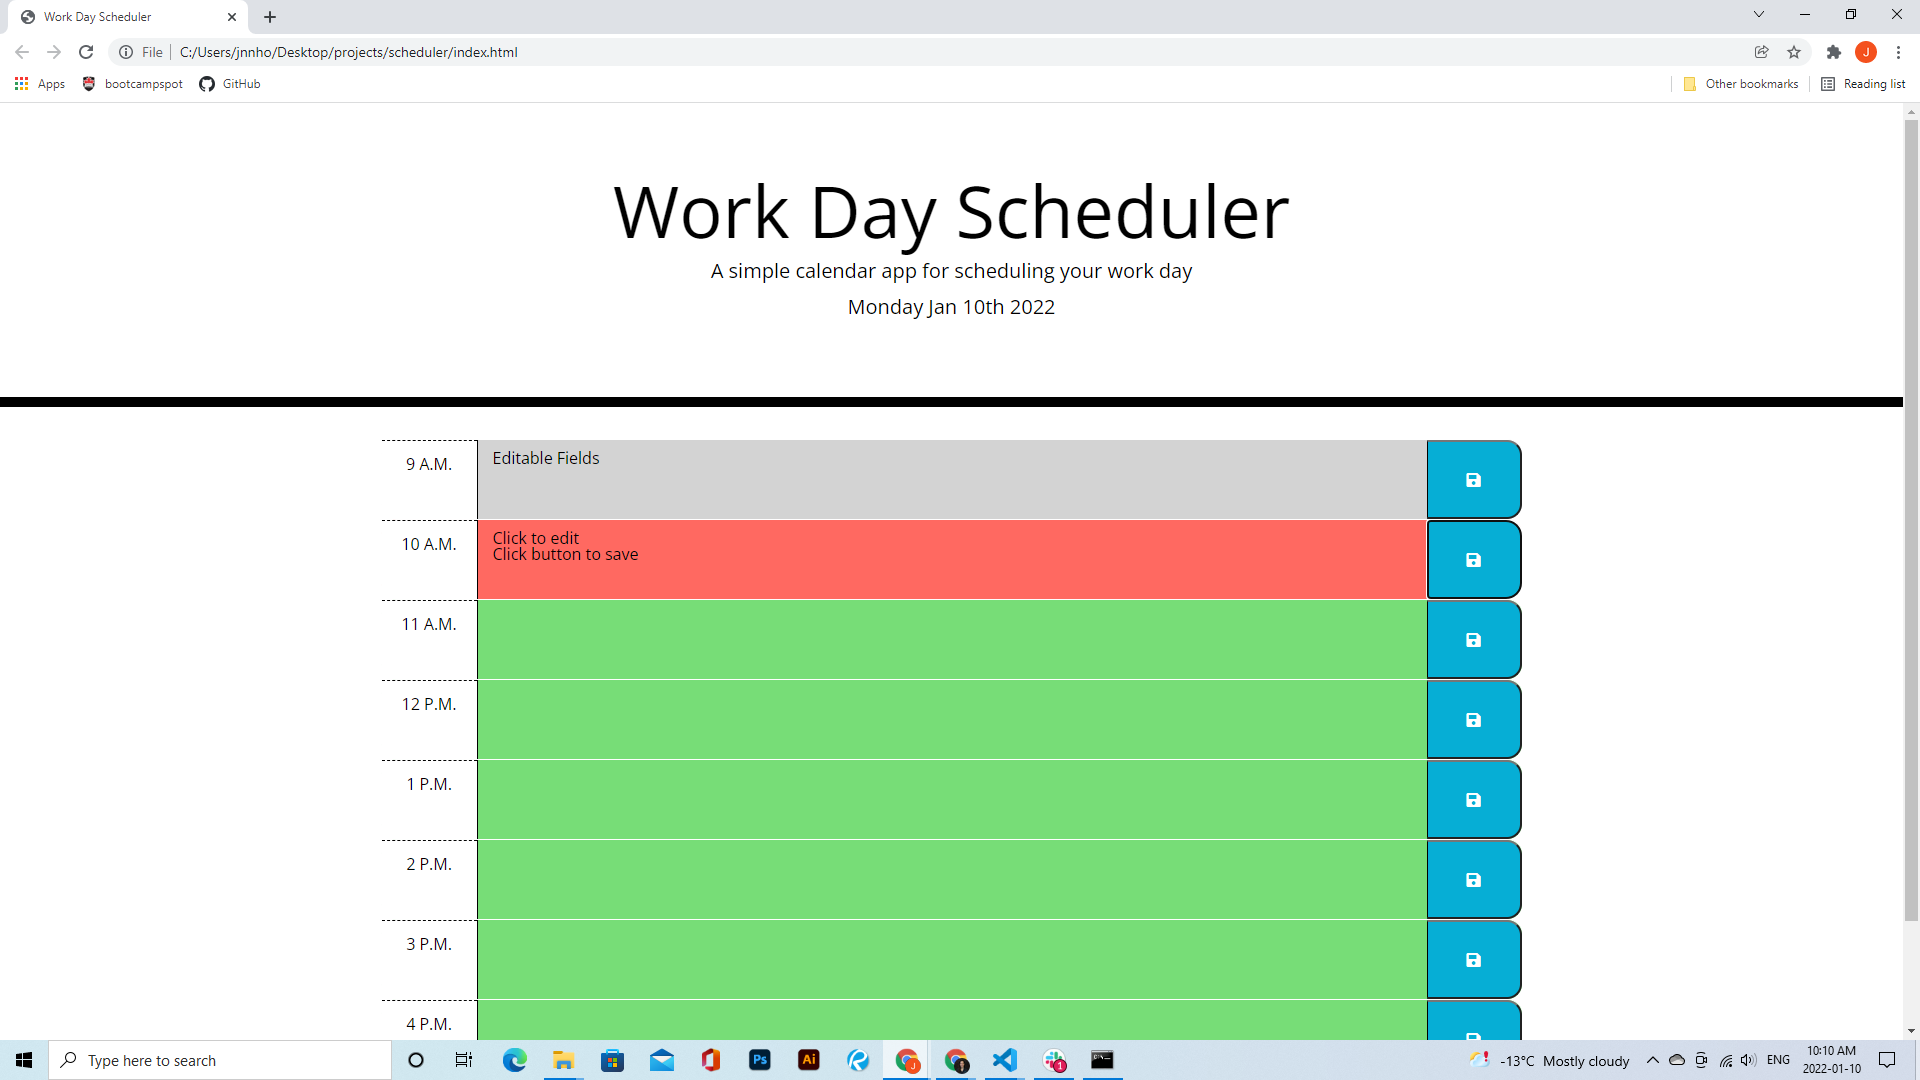
Task: Save the 3 P.M. entry
Action: point(1473,960)
